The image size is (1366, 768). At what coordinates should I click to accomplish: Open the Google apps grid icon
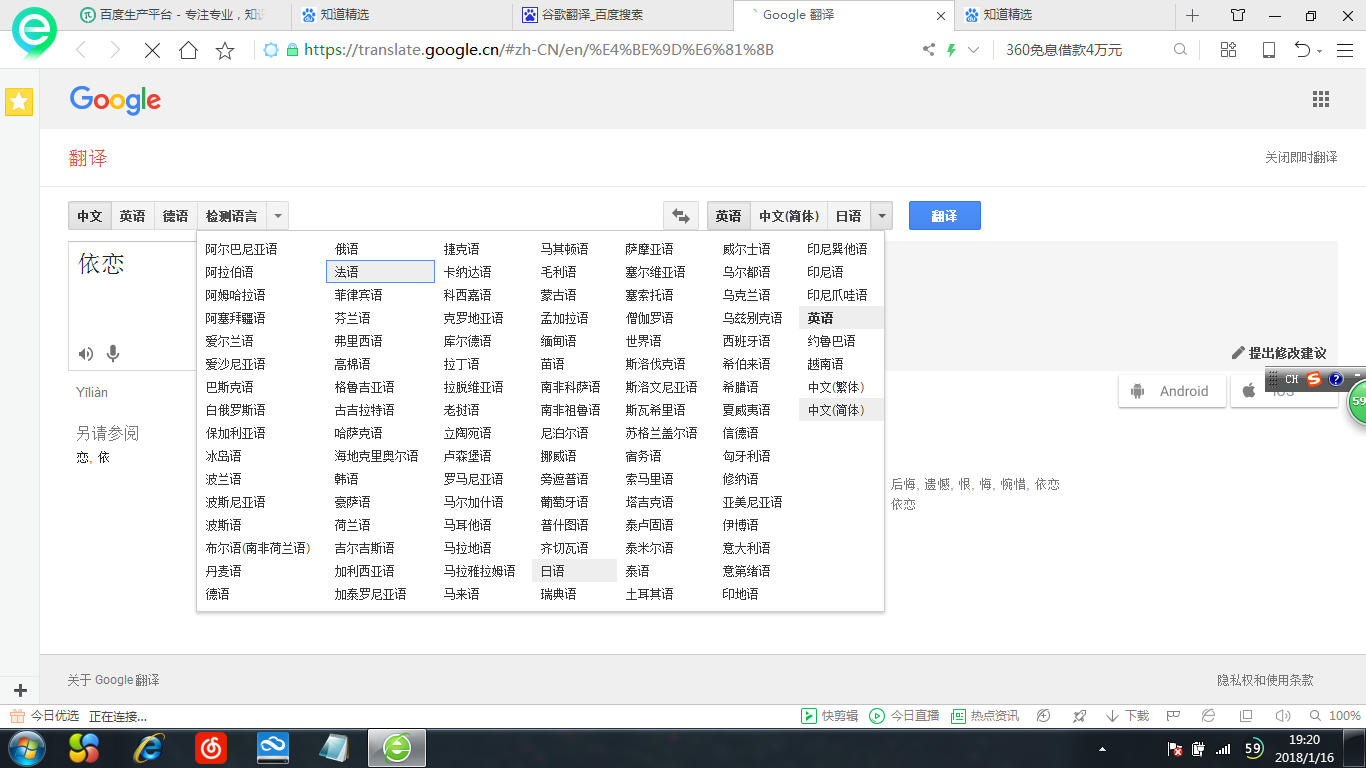tap(1321, 99)
